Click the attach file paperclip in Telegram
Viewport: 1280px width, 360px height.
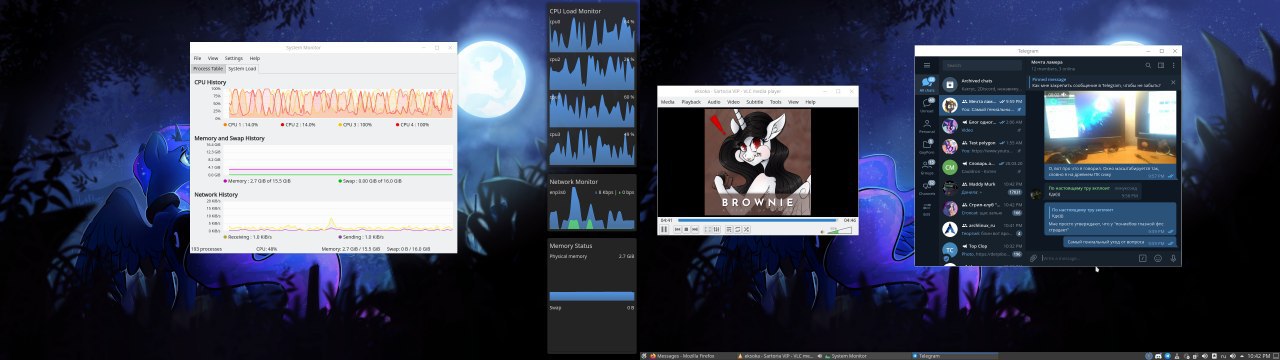coord(1033,258)
